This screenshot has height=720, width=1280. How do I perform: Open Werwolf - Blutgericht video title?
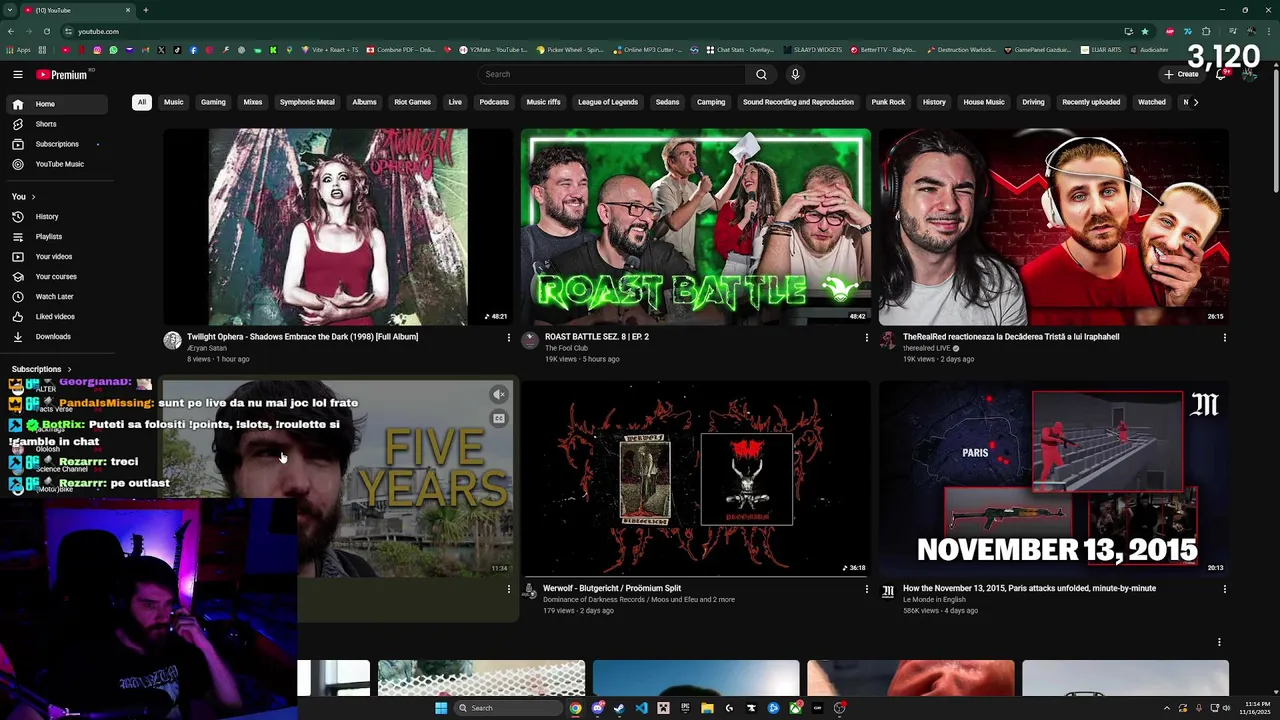(x=612, y=588)
